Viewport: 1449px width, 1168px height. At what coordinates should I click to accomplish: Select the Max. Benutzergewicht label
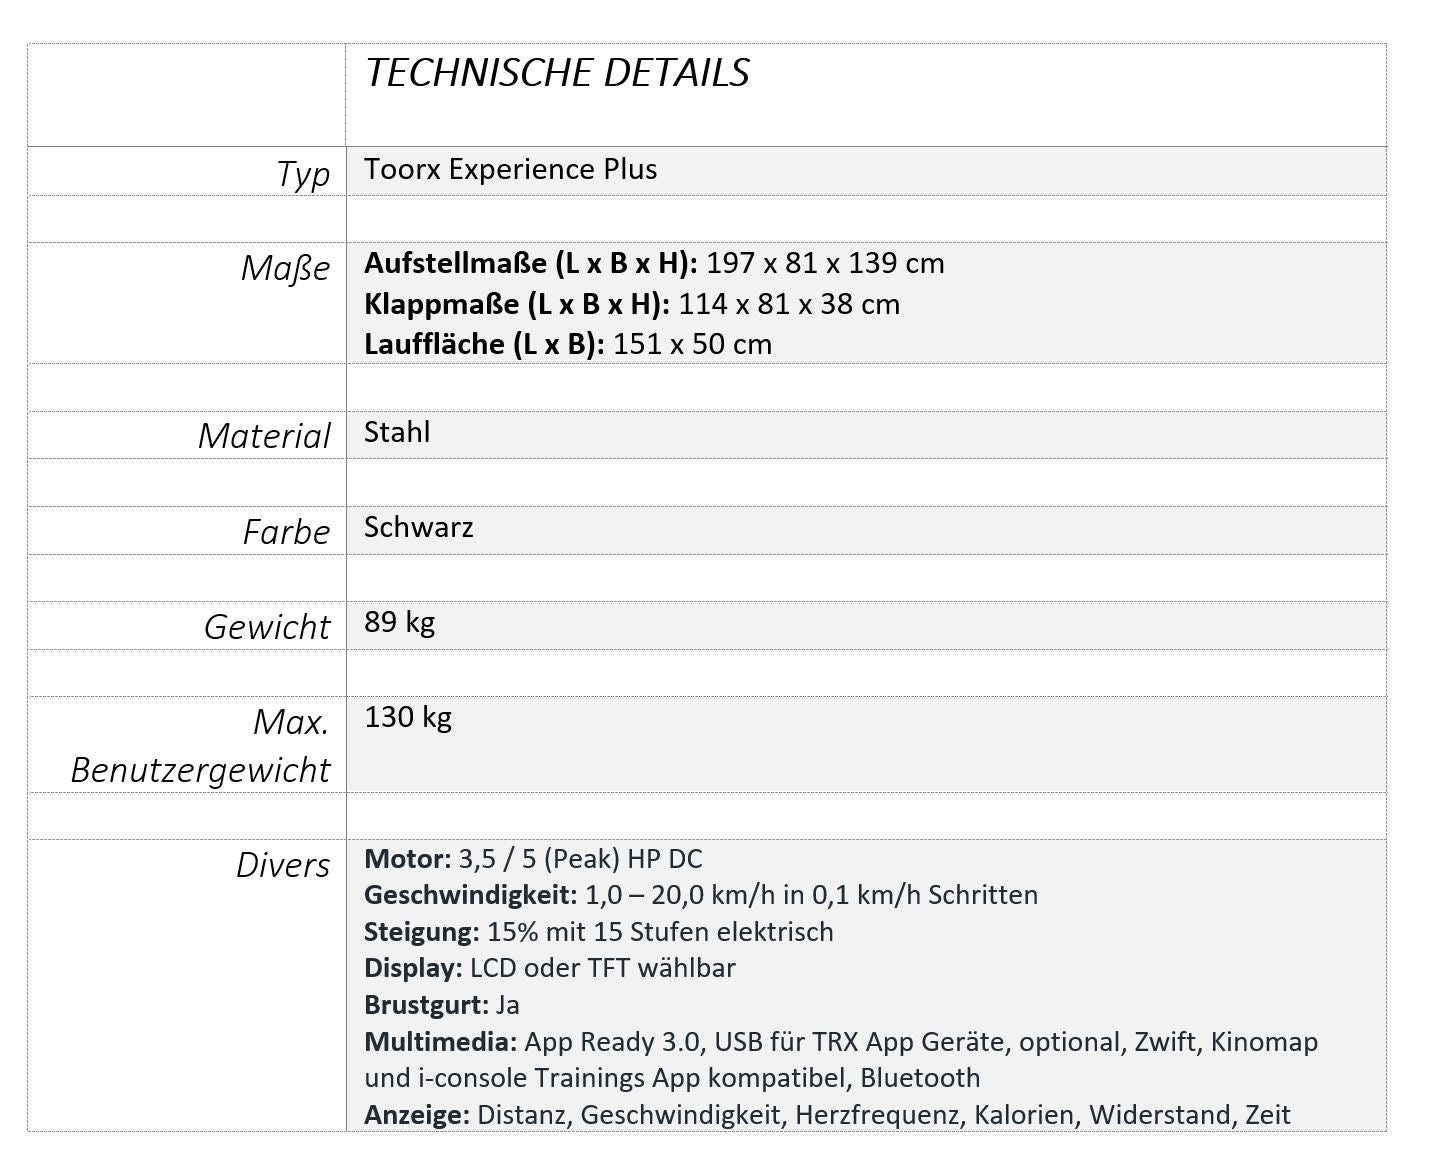(200, 746)
